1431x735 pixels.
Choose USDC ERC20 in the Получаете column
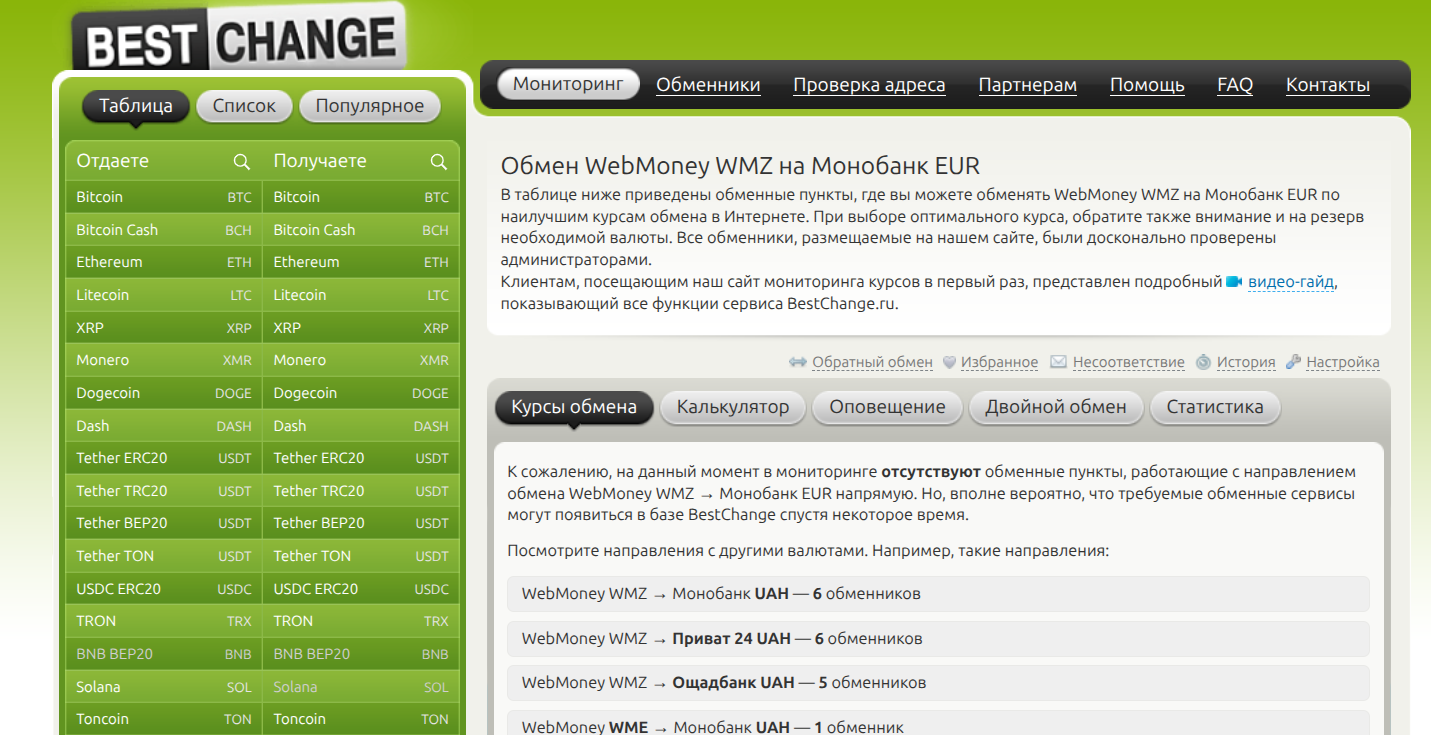click(361, 589)
